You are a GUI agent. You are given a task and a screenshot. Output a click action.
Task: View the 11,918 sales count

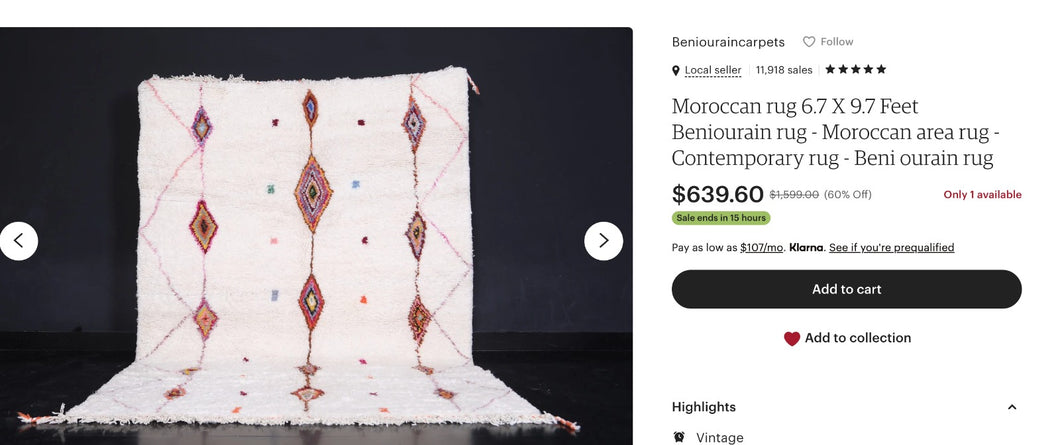(784, 70)
